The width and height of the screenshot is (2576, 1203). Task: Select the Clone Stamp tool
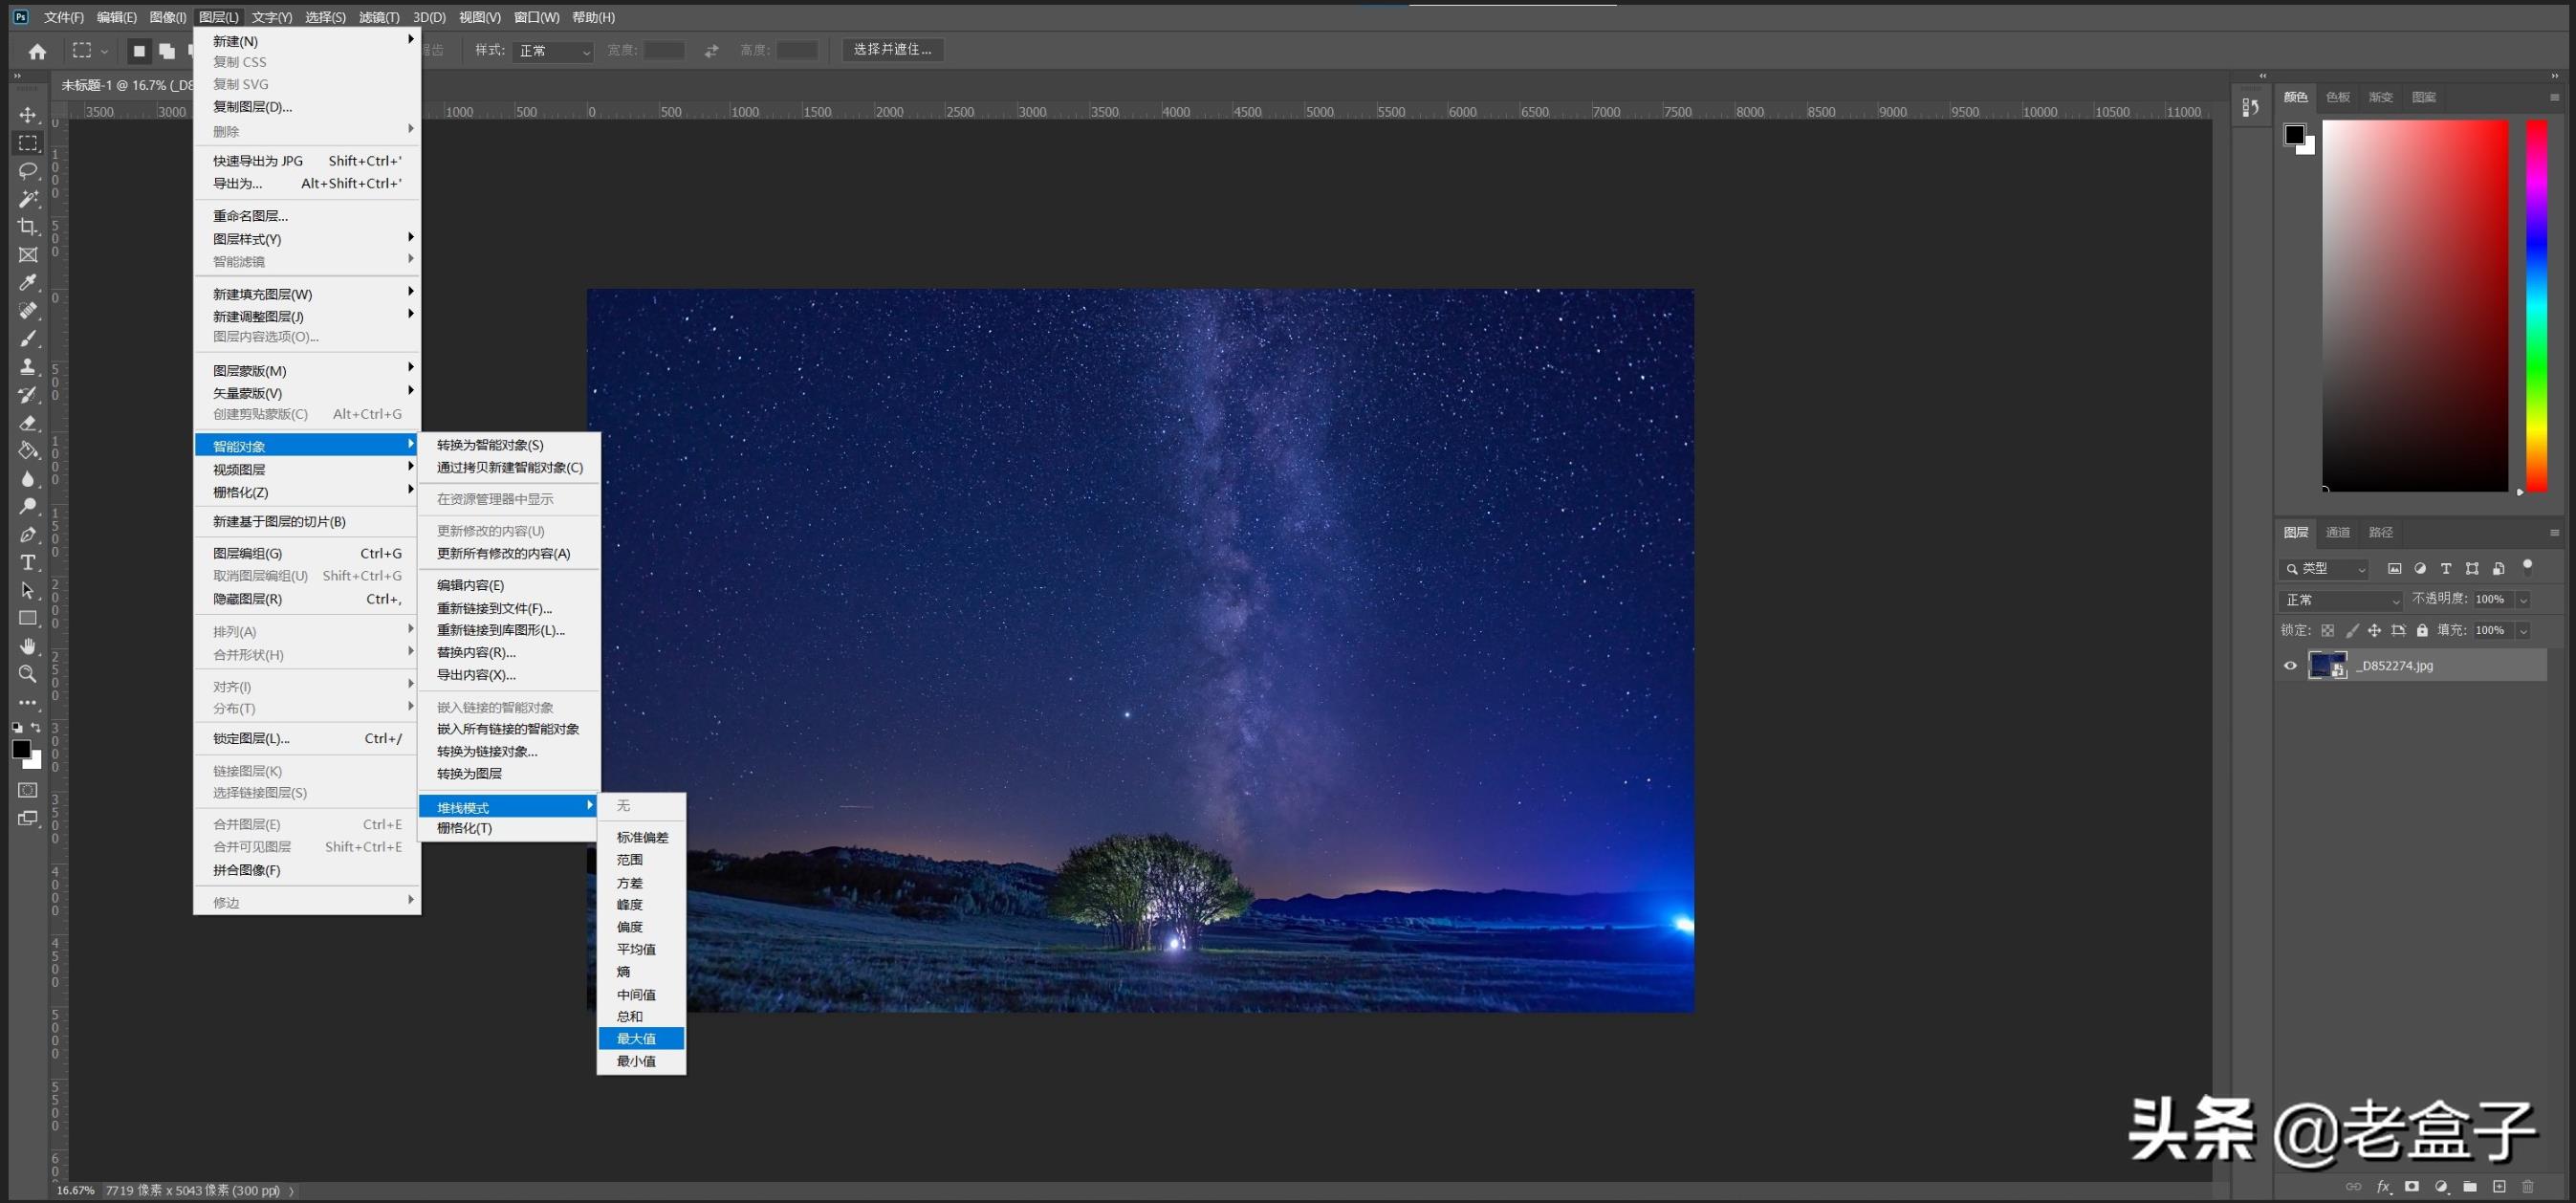pos(28,367)
